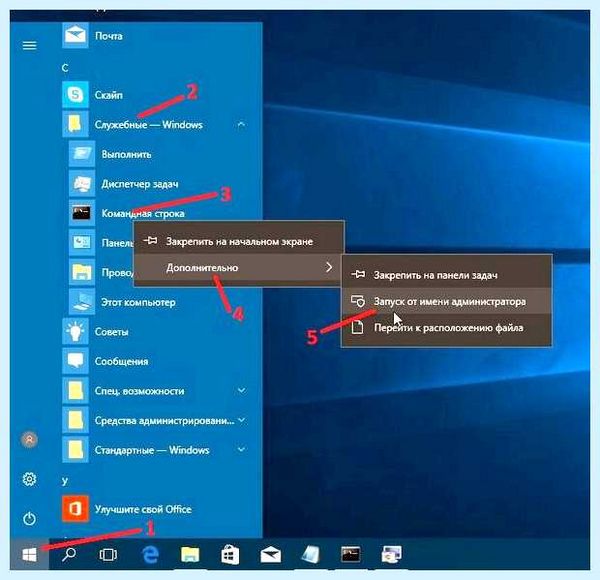The width and height of the screenshot is (600, 580).
Task: Click the Спец. возможности folder label
Action: (x=139, y=391)
